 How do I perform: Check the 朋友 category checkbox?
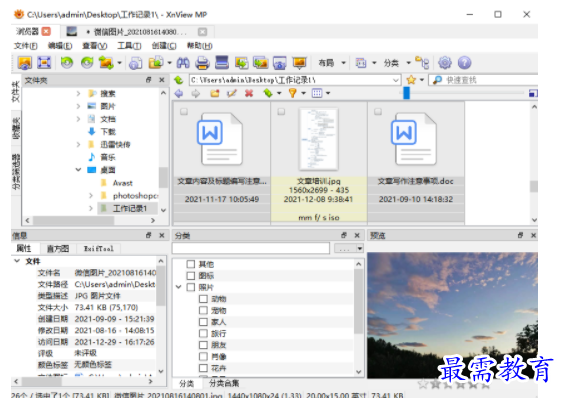coord(204,345)
